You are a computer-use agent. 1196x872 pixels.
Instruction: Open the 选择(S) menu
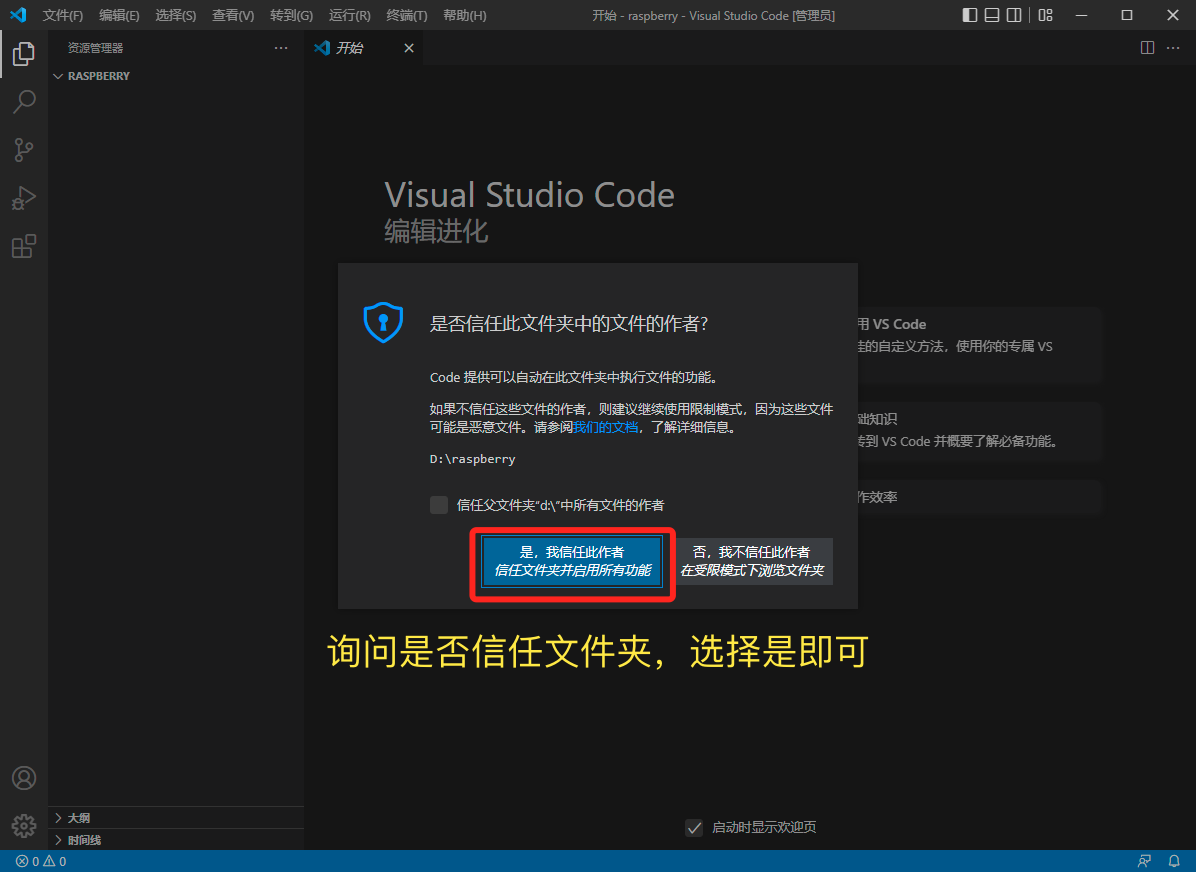[x=175, y=15]
